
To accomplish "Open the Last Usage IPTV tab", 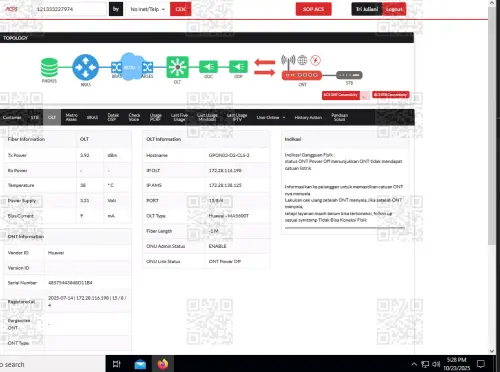I will tap(237, 117).
